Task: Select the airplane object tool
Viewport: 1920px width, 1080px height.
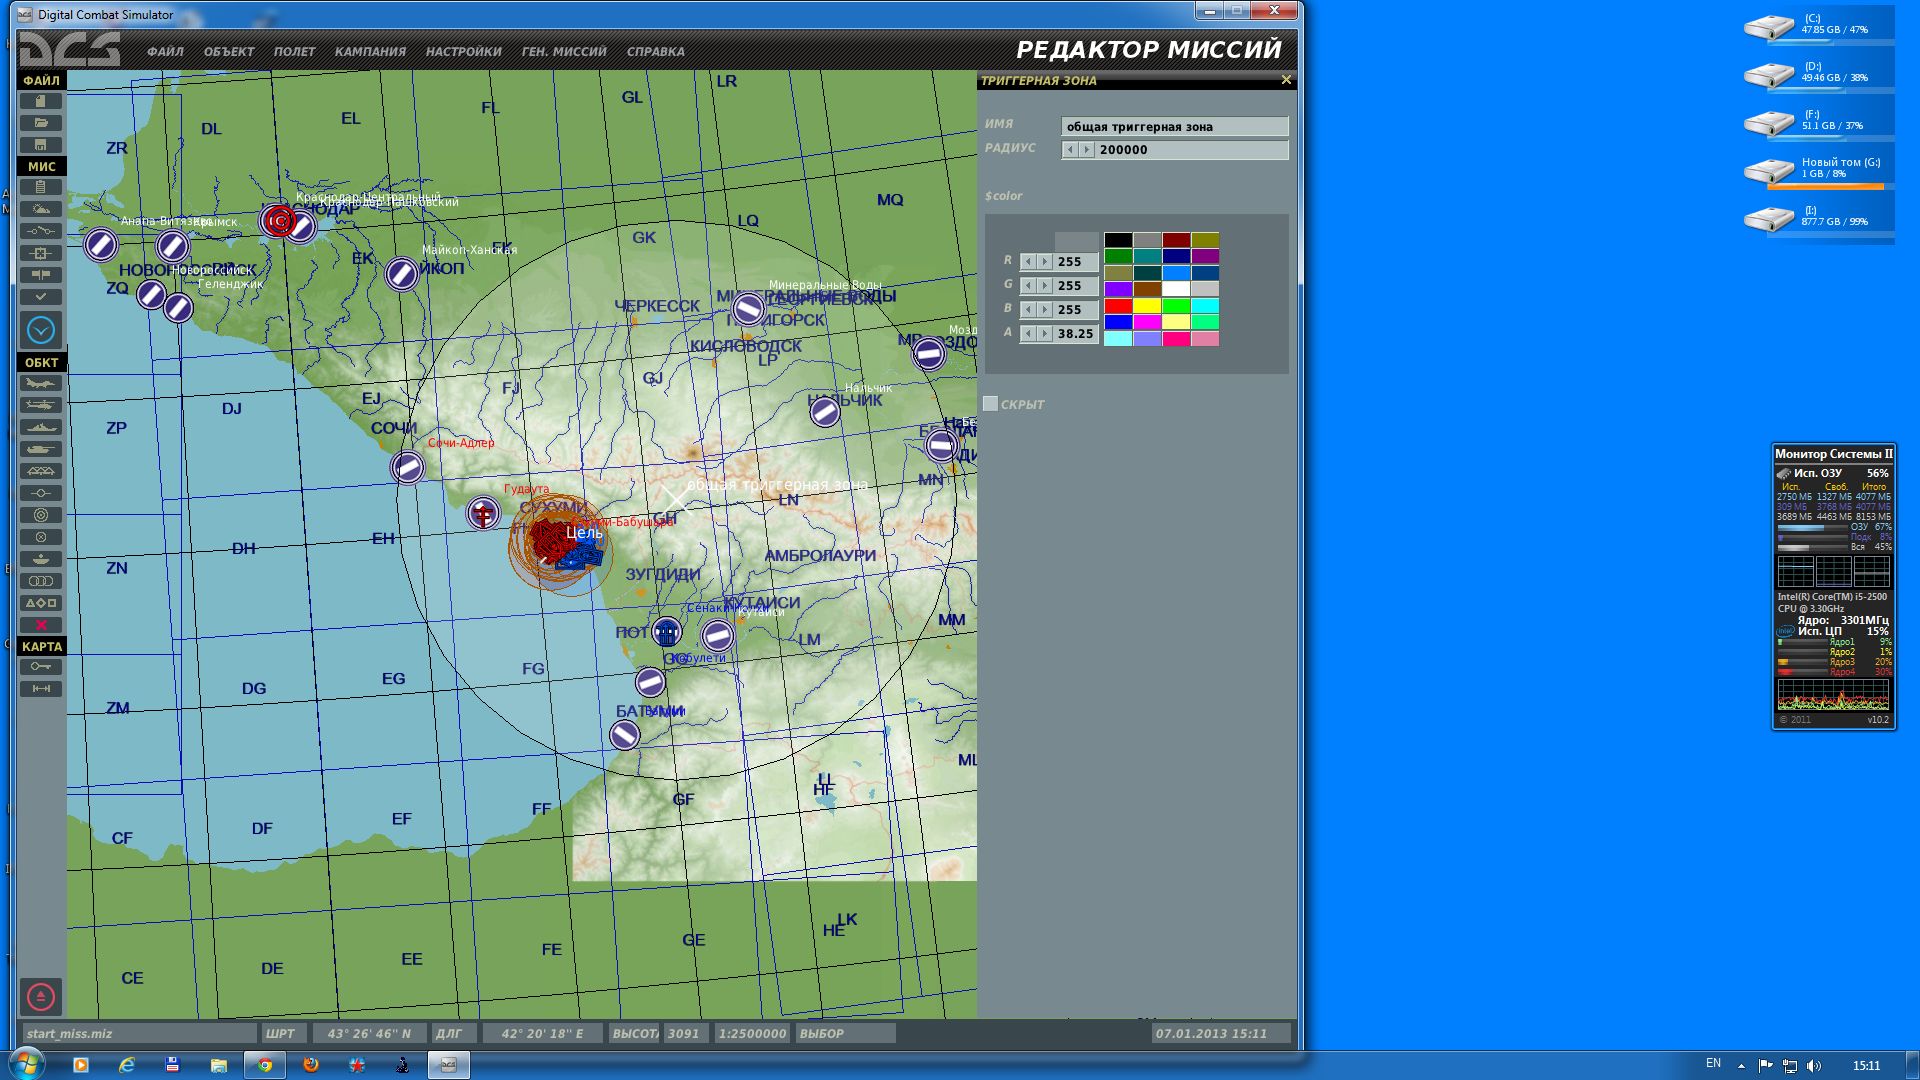Action: (41, 384)
